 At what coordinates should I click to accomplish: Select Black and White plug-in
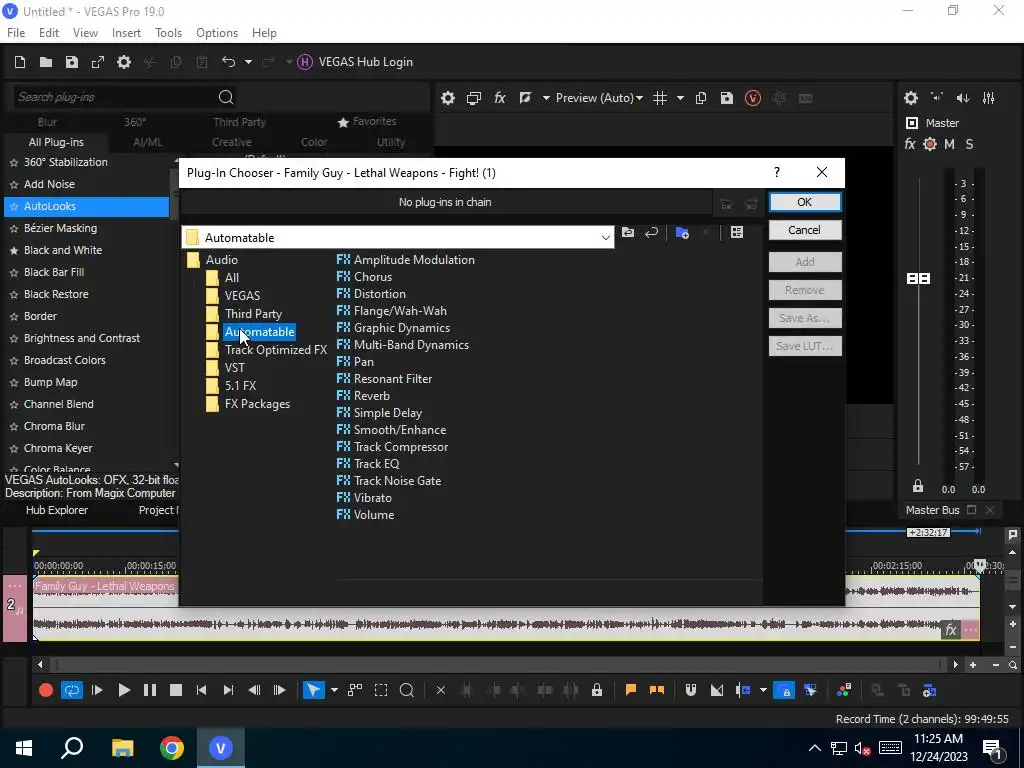[63, 250]
